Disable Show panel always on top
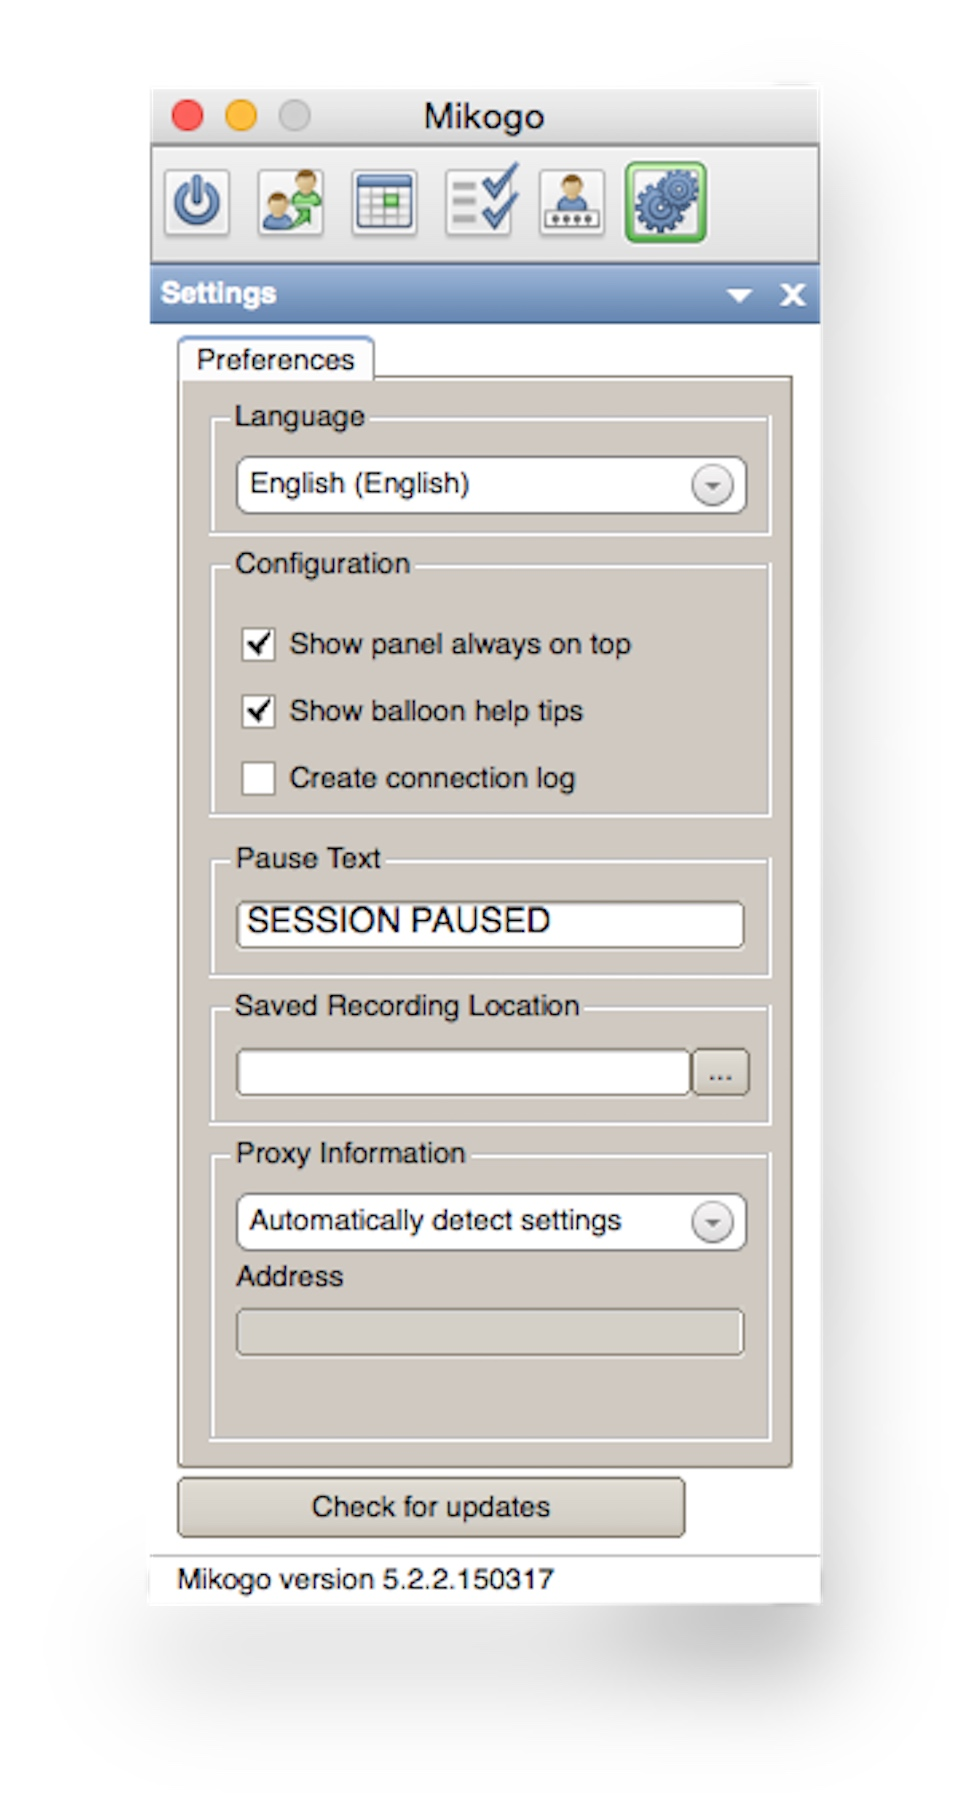This screenshot has width=970, height=1817. 259,644
